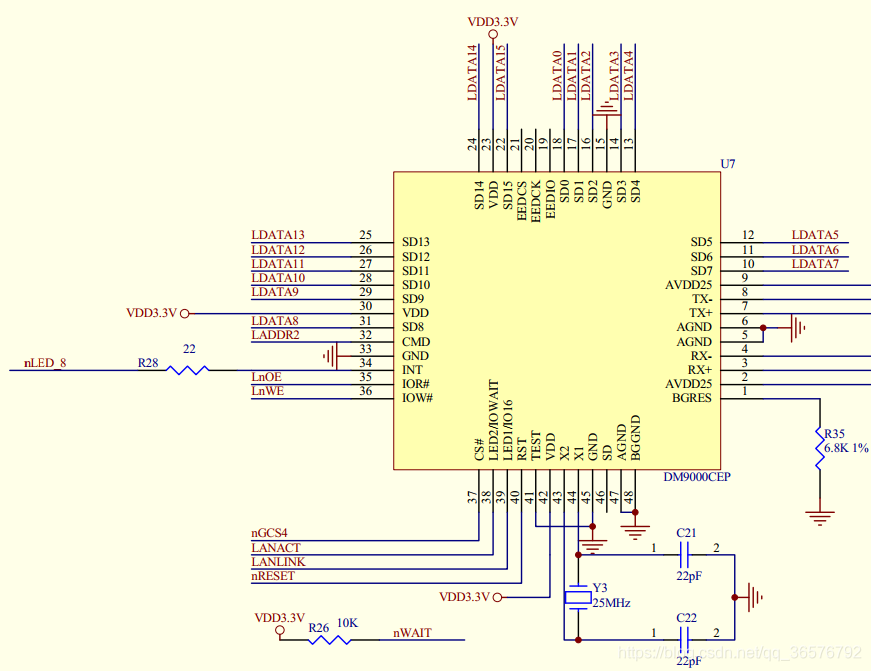Image resolution: width=871 pixels, height=671 pixels.
Task: Select the 22pF value under C21
Action: (x=689, y=576)
